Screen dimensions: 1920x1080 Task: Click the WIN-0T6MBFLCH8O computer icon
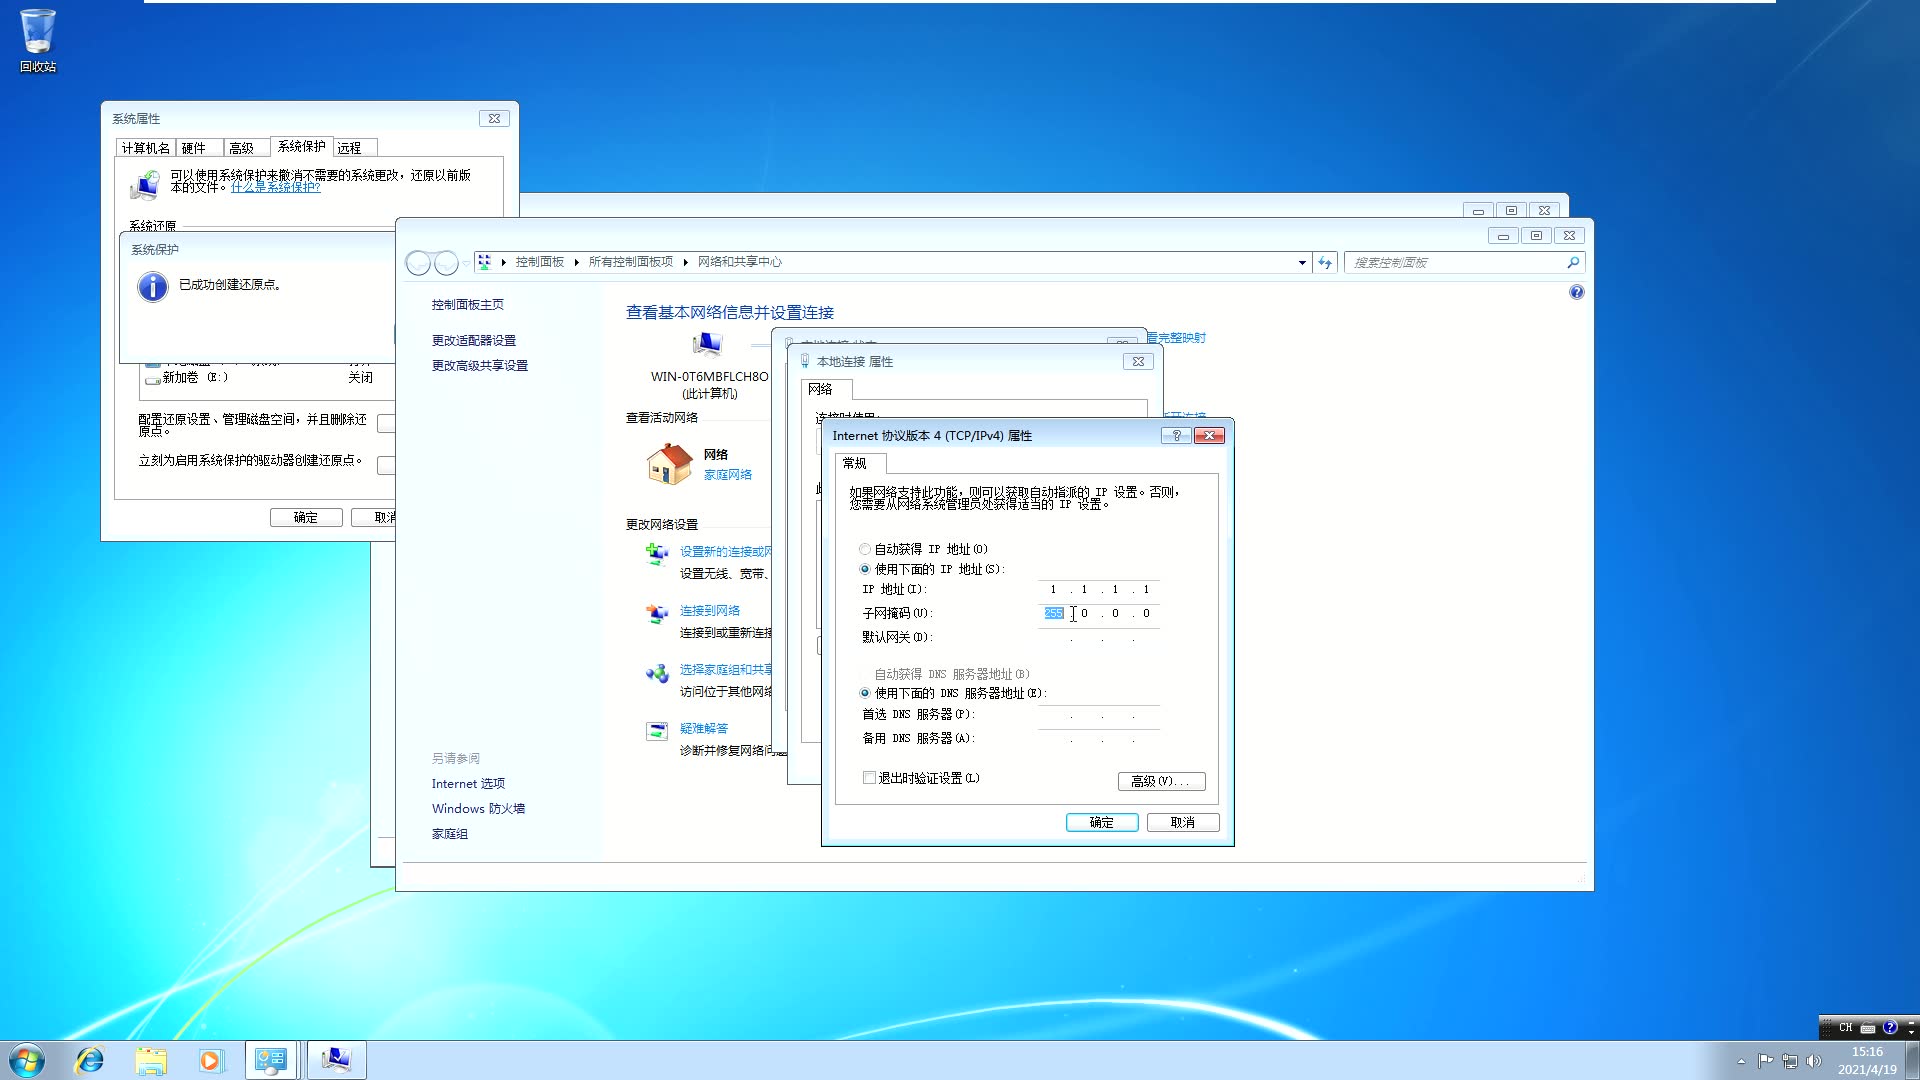click(x=708, y=345)
